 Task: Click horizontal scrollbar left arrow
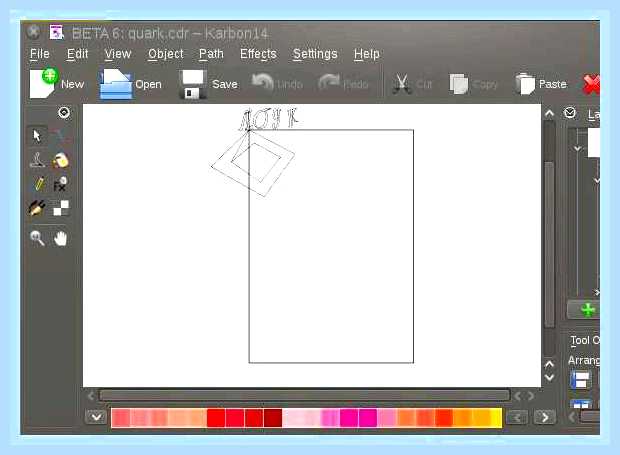point(91,395)
